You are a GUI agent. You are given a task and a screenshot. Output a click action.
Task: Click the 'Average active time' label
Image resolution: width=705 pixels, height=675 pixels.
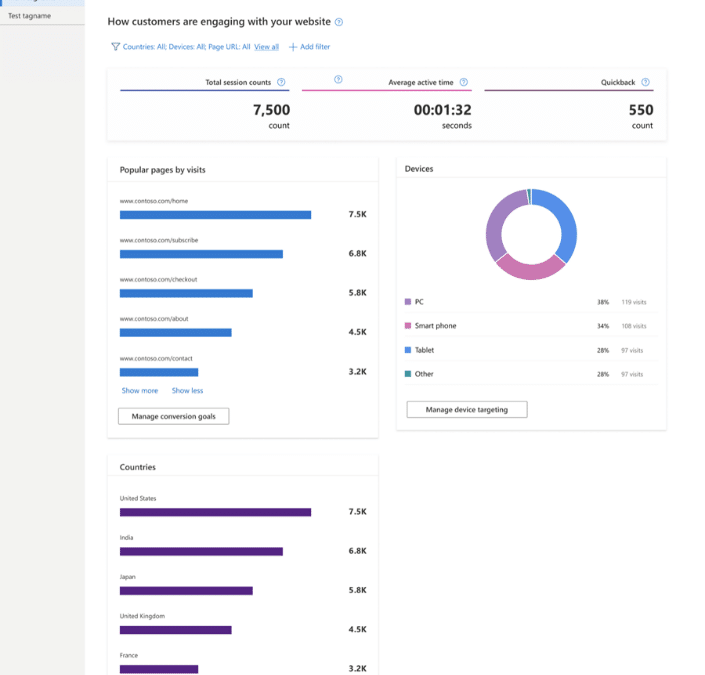[421, 82]
